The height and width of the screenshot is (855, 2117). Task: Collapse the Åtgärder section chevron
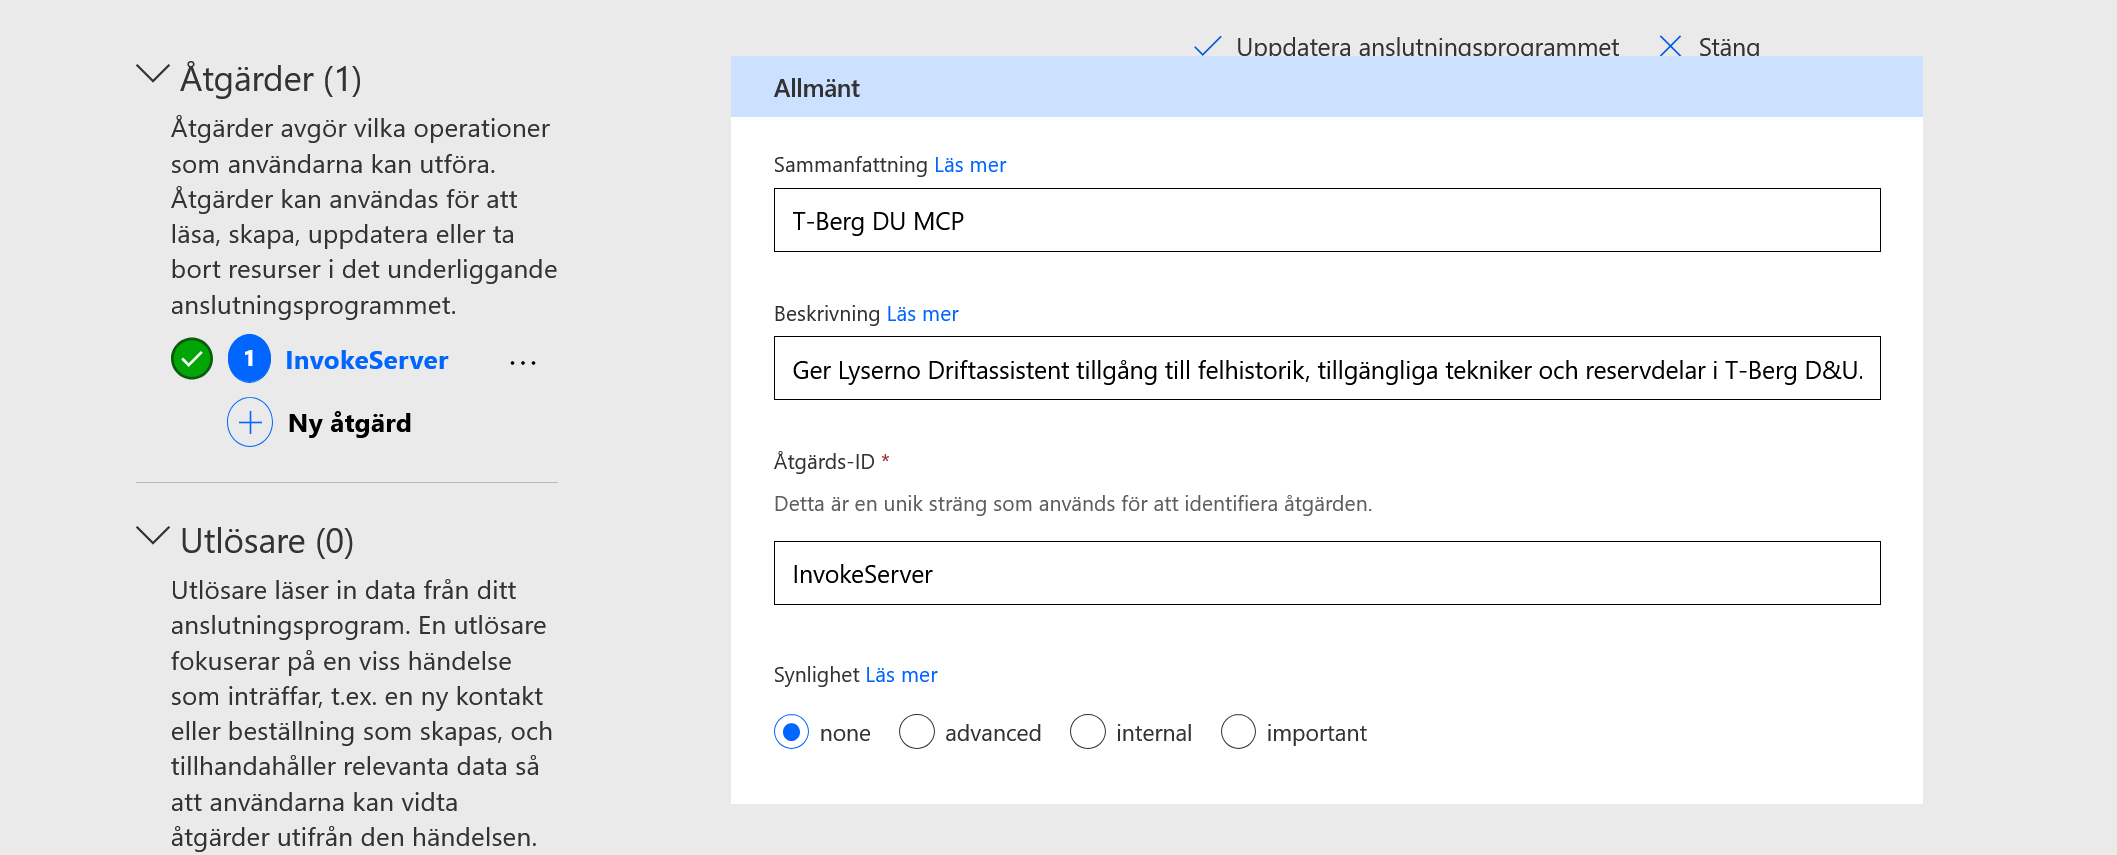coord(152,74)
